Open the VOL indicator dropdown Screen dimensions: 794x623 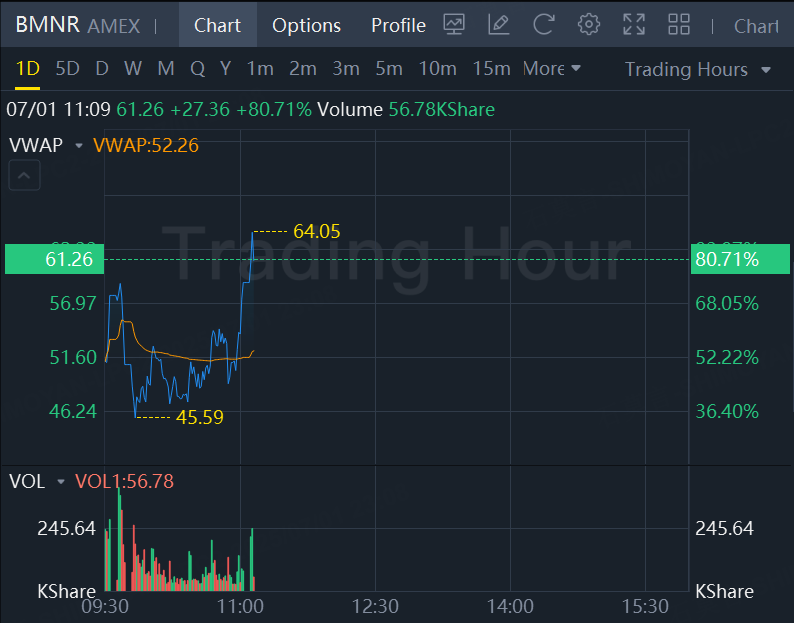pos(60,482)
